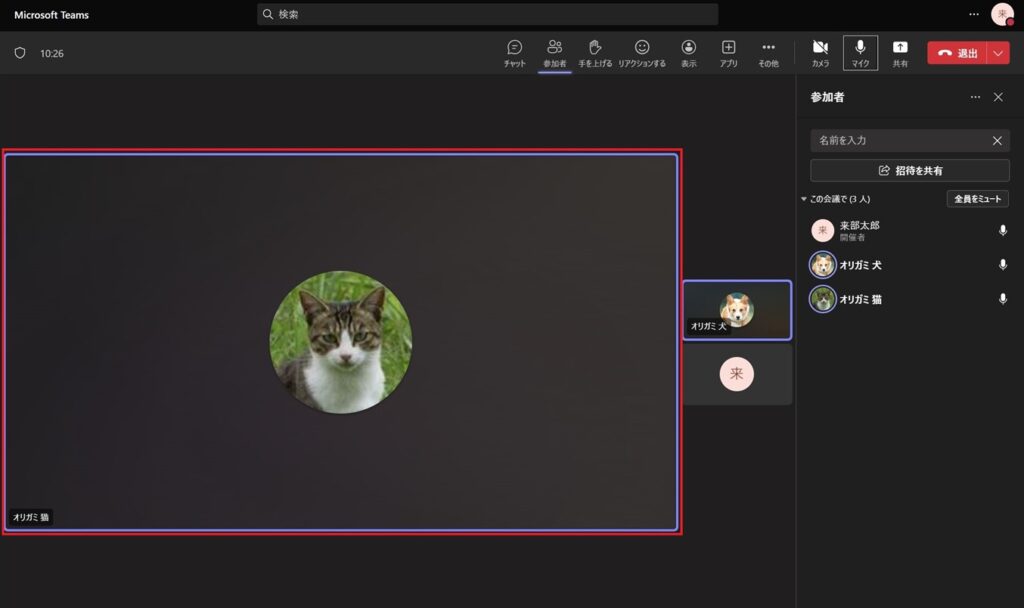Open reactions (リアクションする) menu
This screenshot has height=608, width=1024.
[x=642, y=52]
